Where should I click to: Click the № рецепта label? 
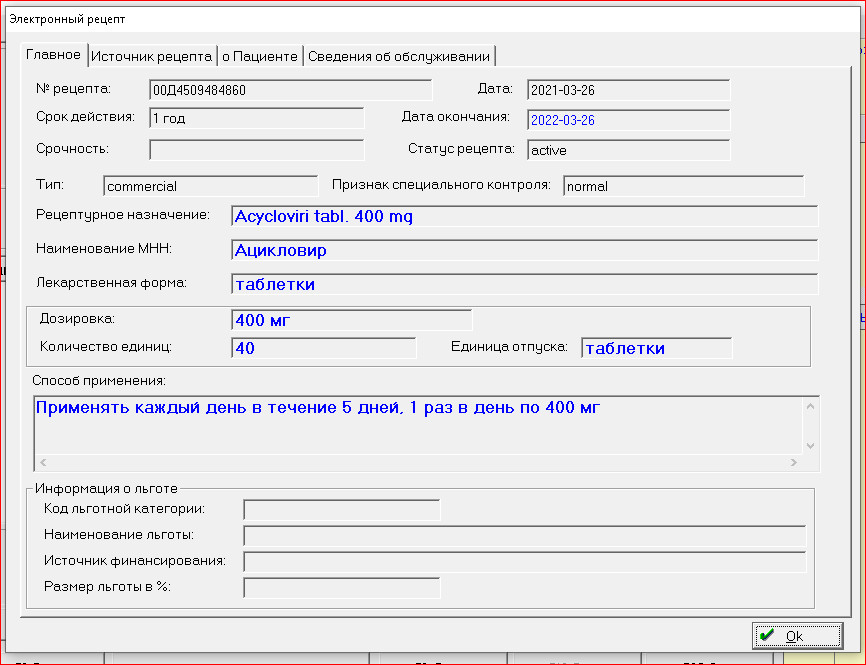73,88
